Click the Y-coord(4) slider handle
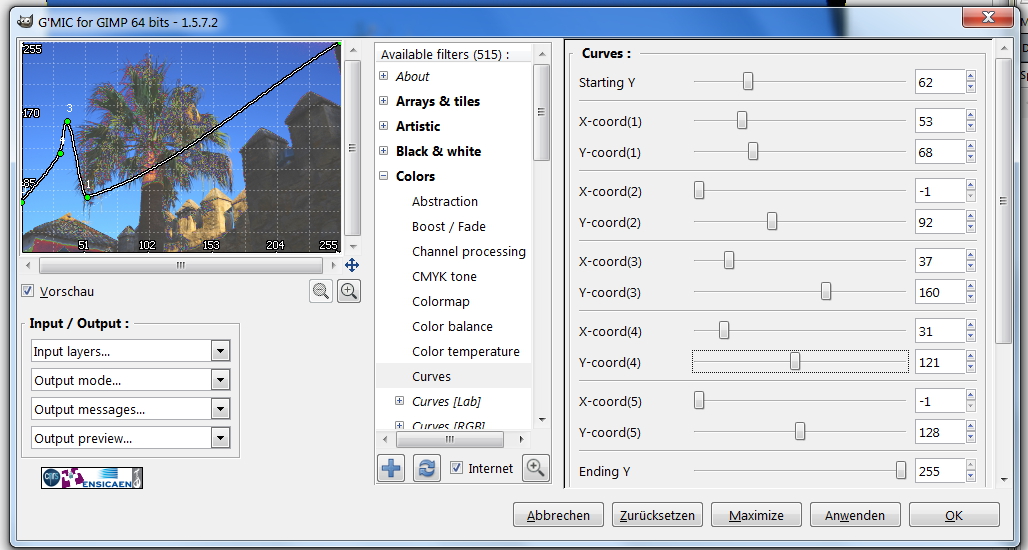 point(795,361)
